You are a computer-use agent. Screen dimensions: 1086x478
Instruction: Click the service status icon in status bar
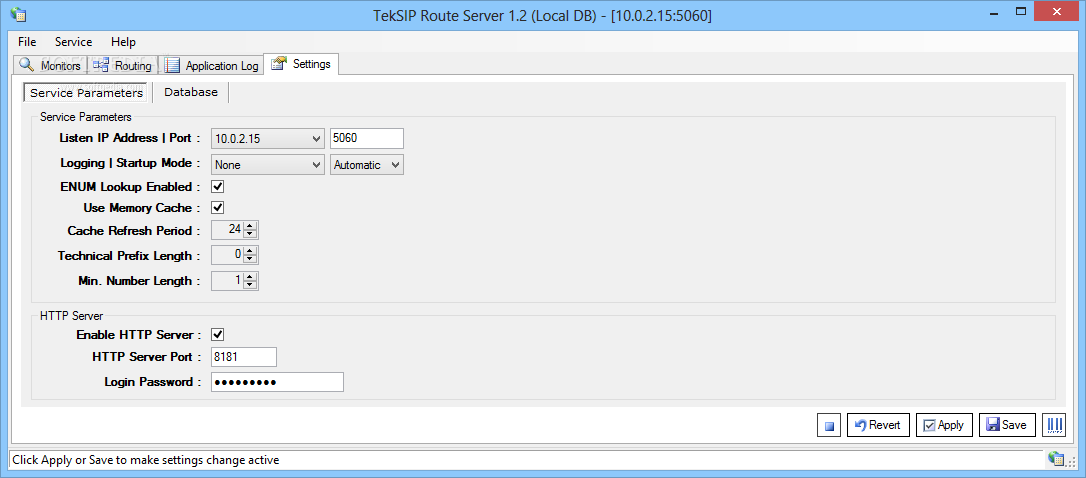(1056, 459)
